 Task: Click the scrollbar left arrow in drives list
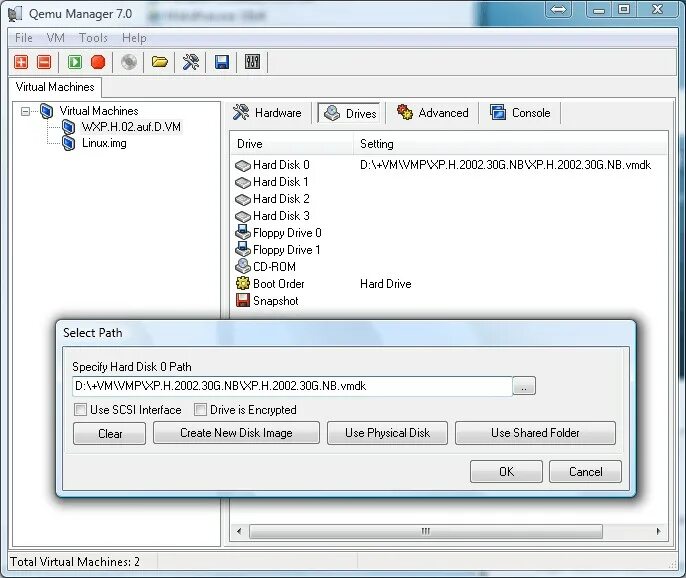click(239, 532)
